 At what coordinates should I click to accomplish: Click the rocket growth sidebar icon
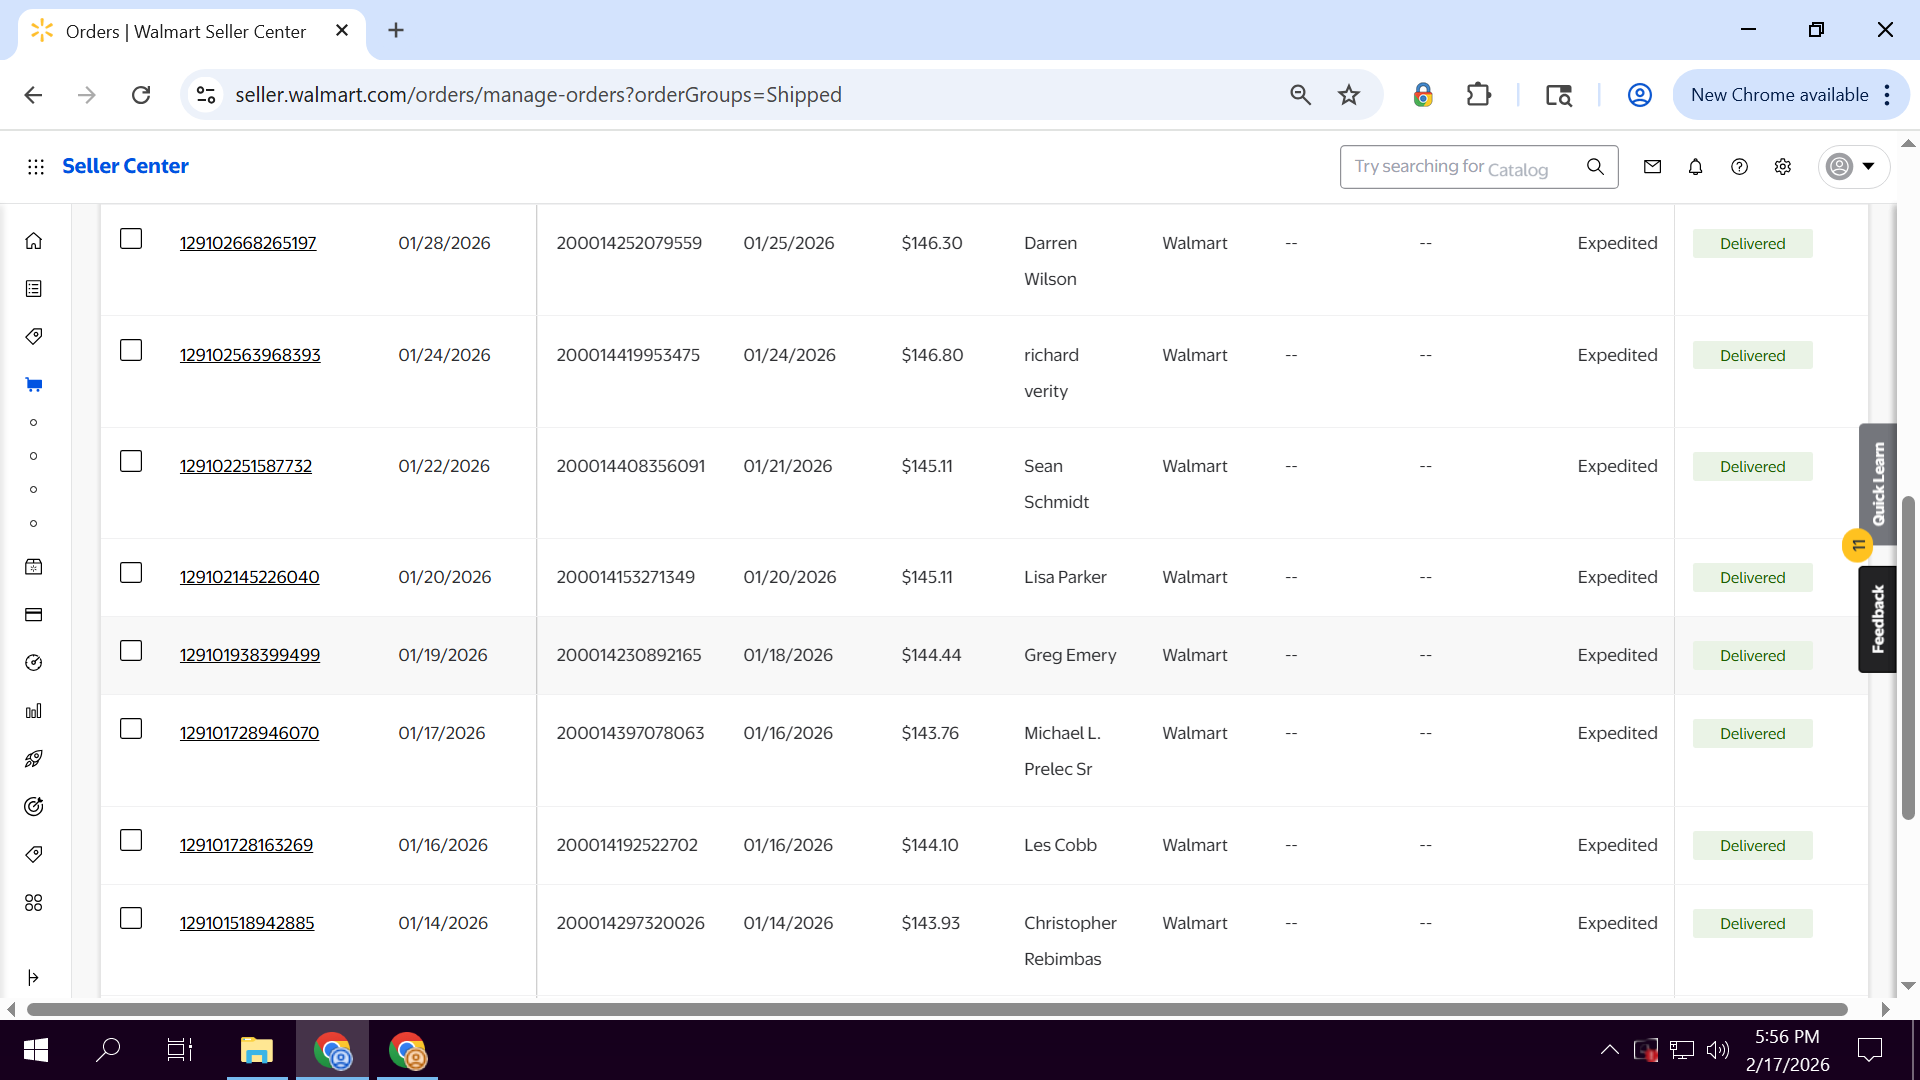[x=34, y=759]
